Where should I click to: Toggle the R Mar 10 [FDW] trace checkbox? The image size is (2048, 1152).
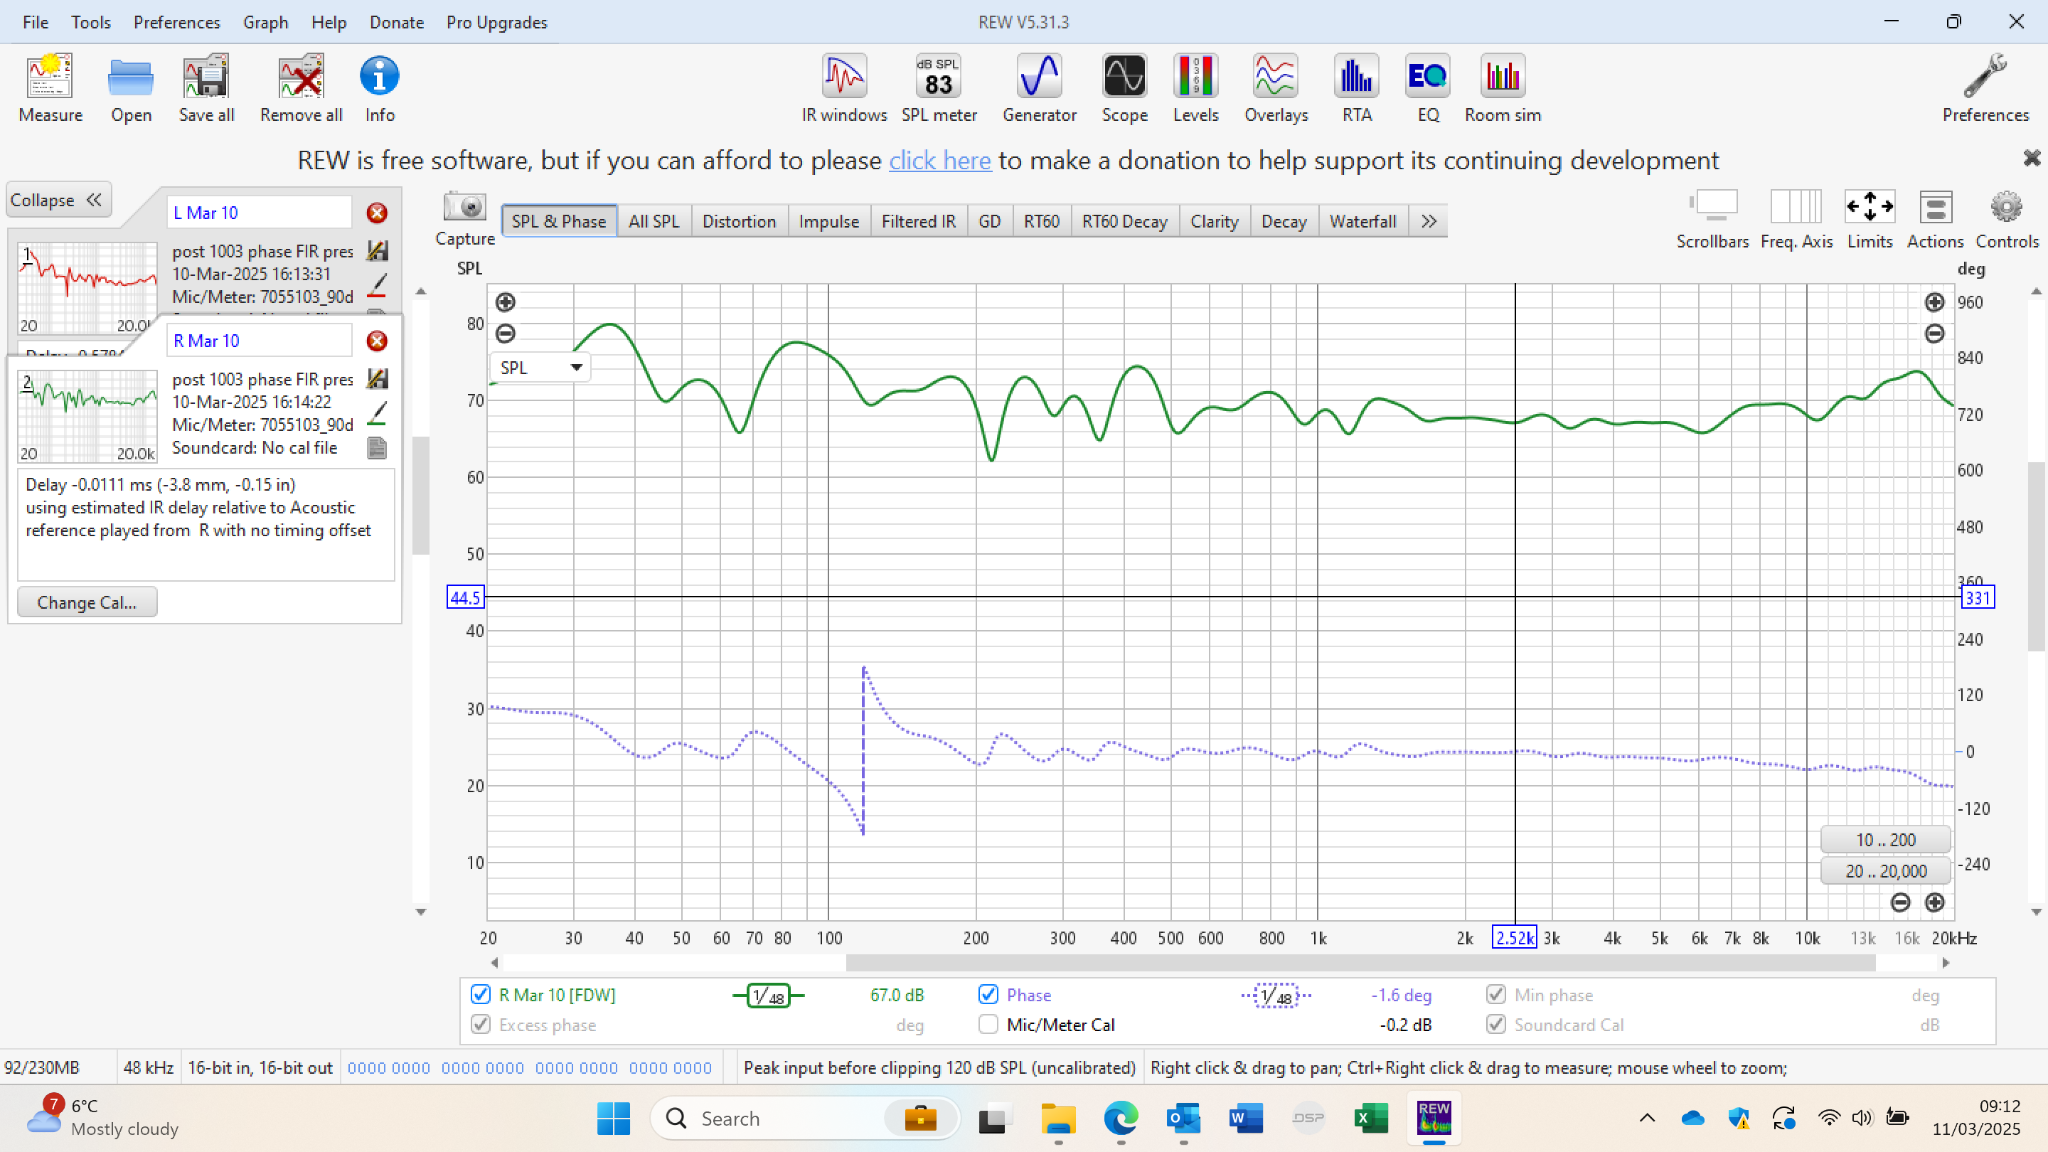tap(481, 994)
